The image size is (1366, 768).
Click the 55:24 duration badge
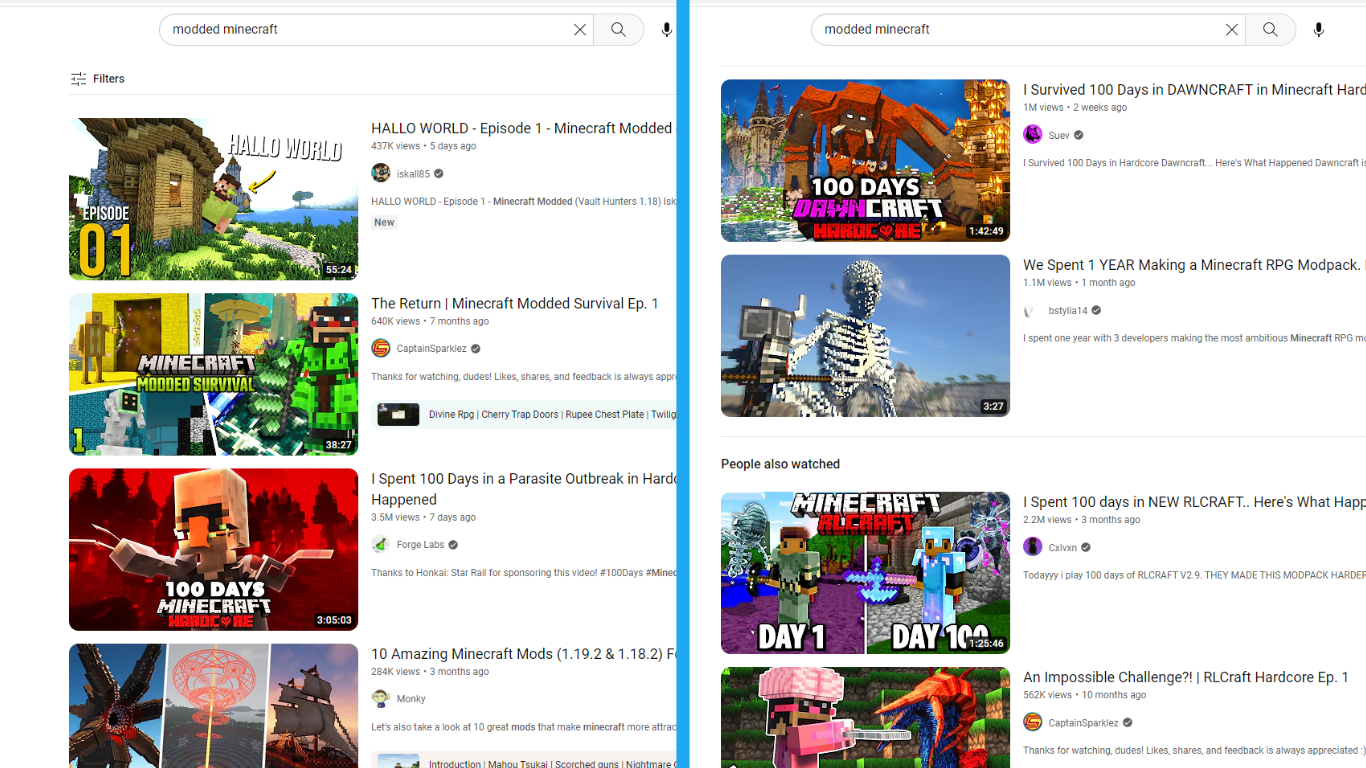338,270
